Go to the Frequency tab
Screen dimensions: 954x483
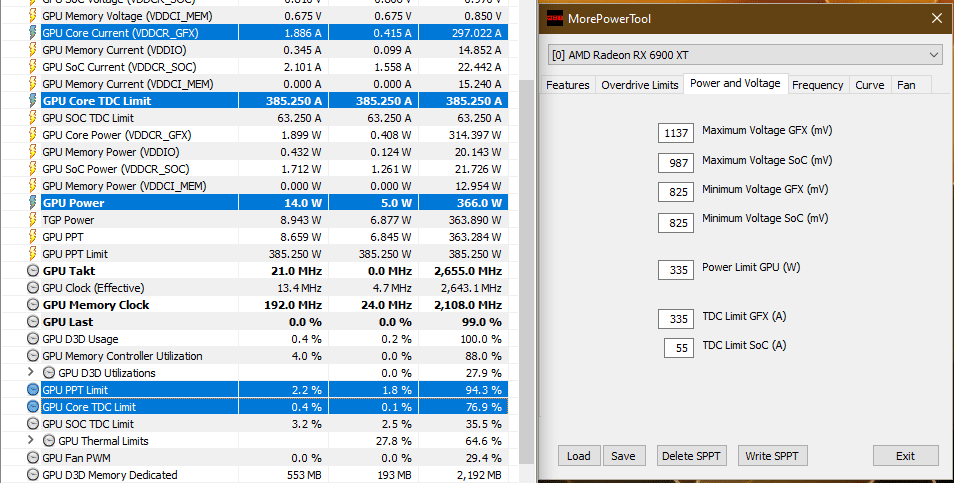(x=818, y=85)
